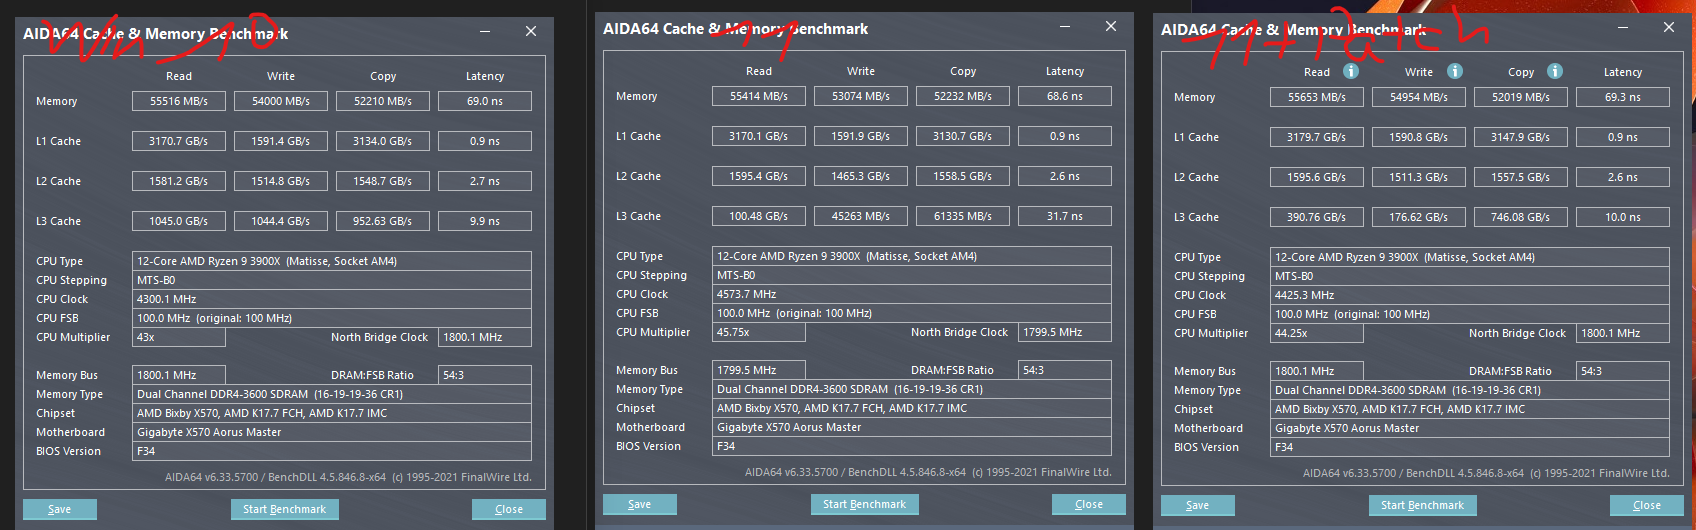Select the memory read value 55653 MB/s

[1317, 97]
